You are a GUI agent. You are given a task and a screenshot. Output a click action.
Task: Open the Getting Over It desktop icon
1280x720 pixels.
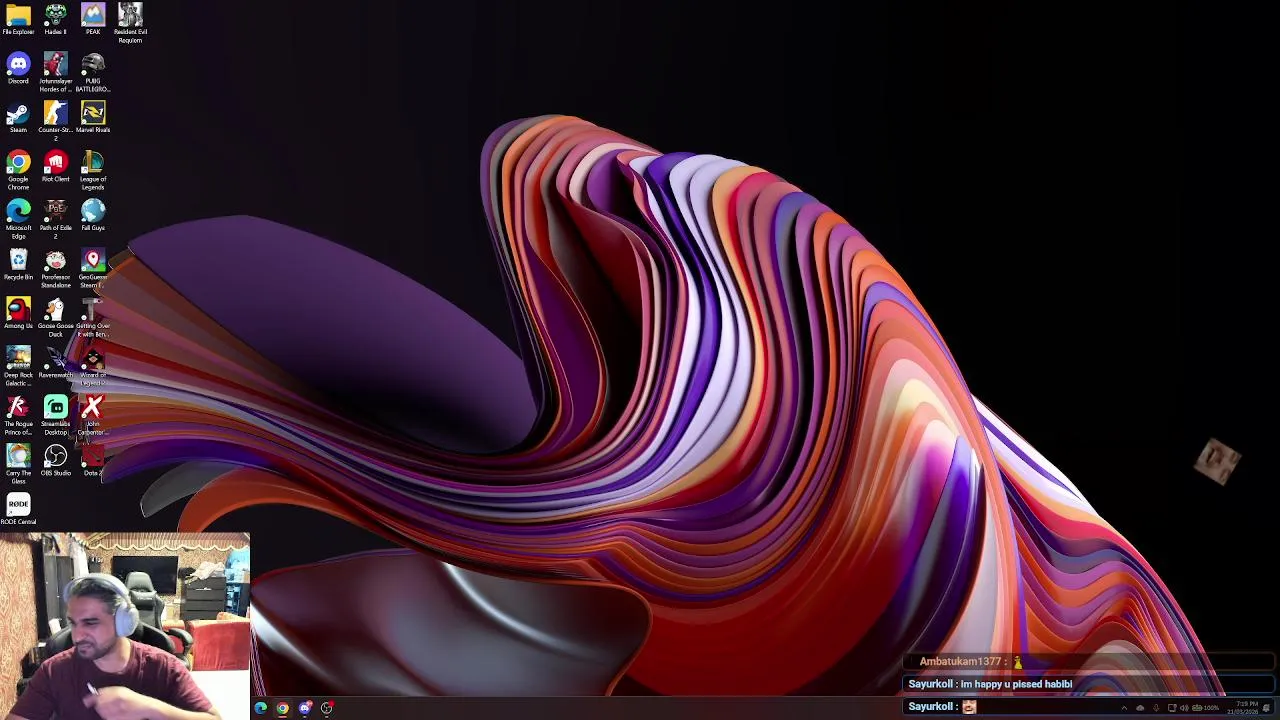[x=93, y=317]
